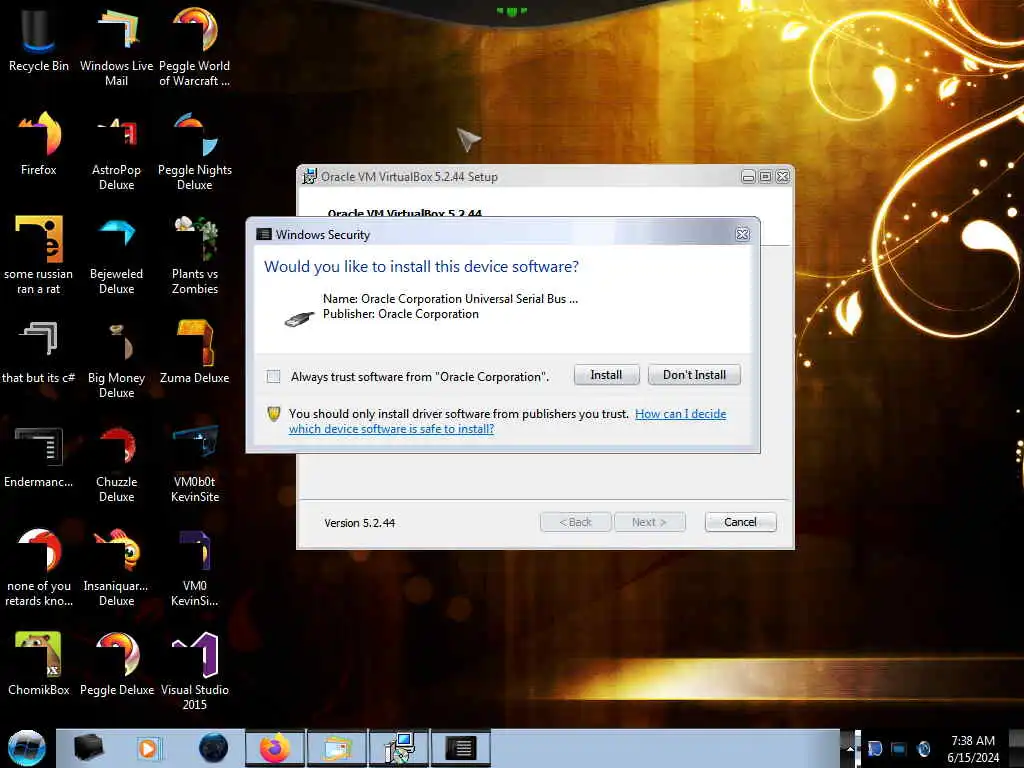Open Bejeweled Deluxe desktop icon
The height and width of the screenshot is (768, 1024).
pos(116,254)
